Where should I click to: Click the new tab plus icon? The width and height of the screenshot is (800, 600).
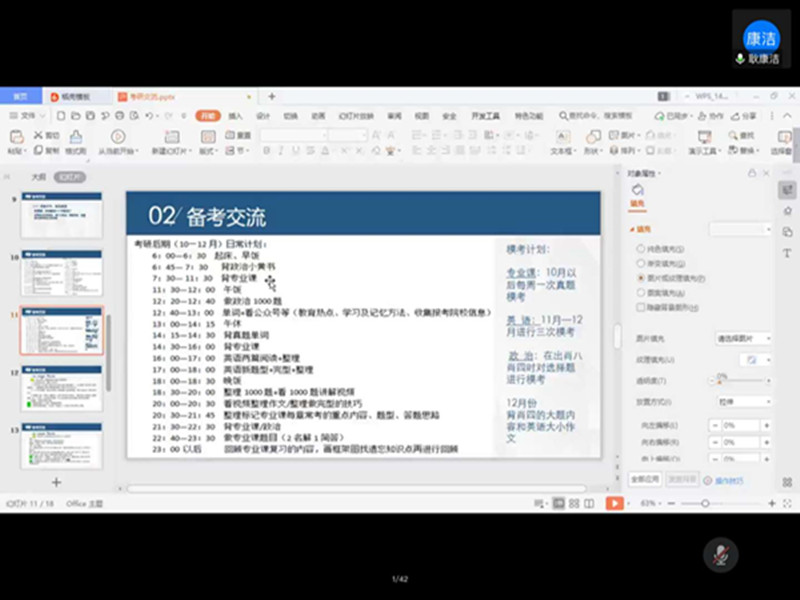(x=272, y=97)
